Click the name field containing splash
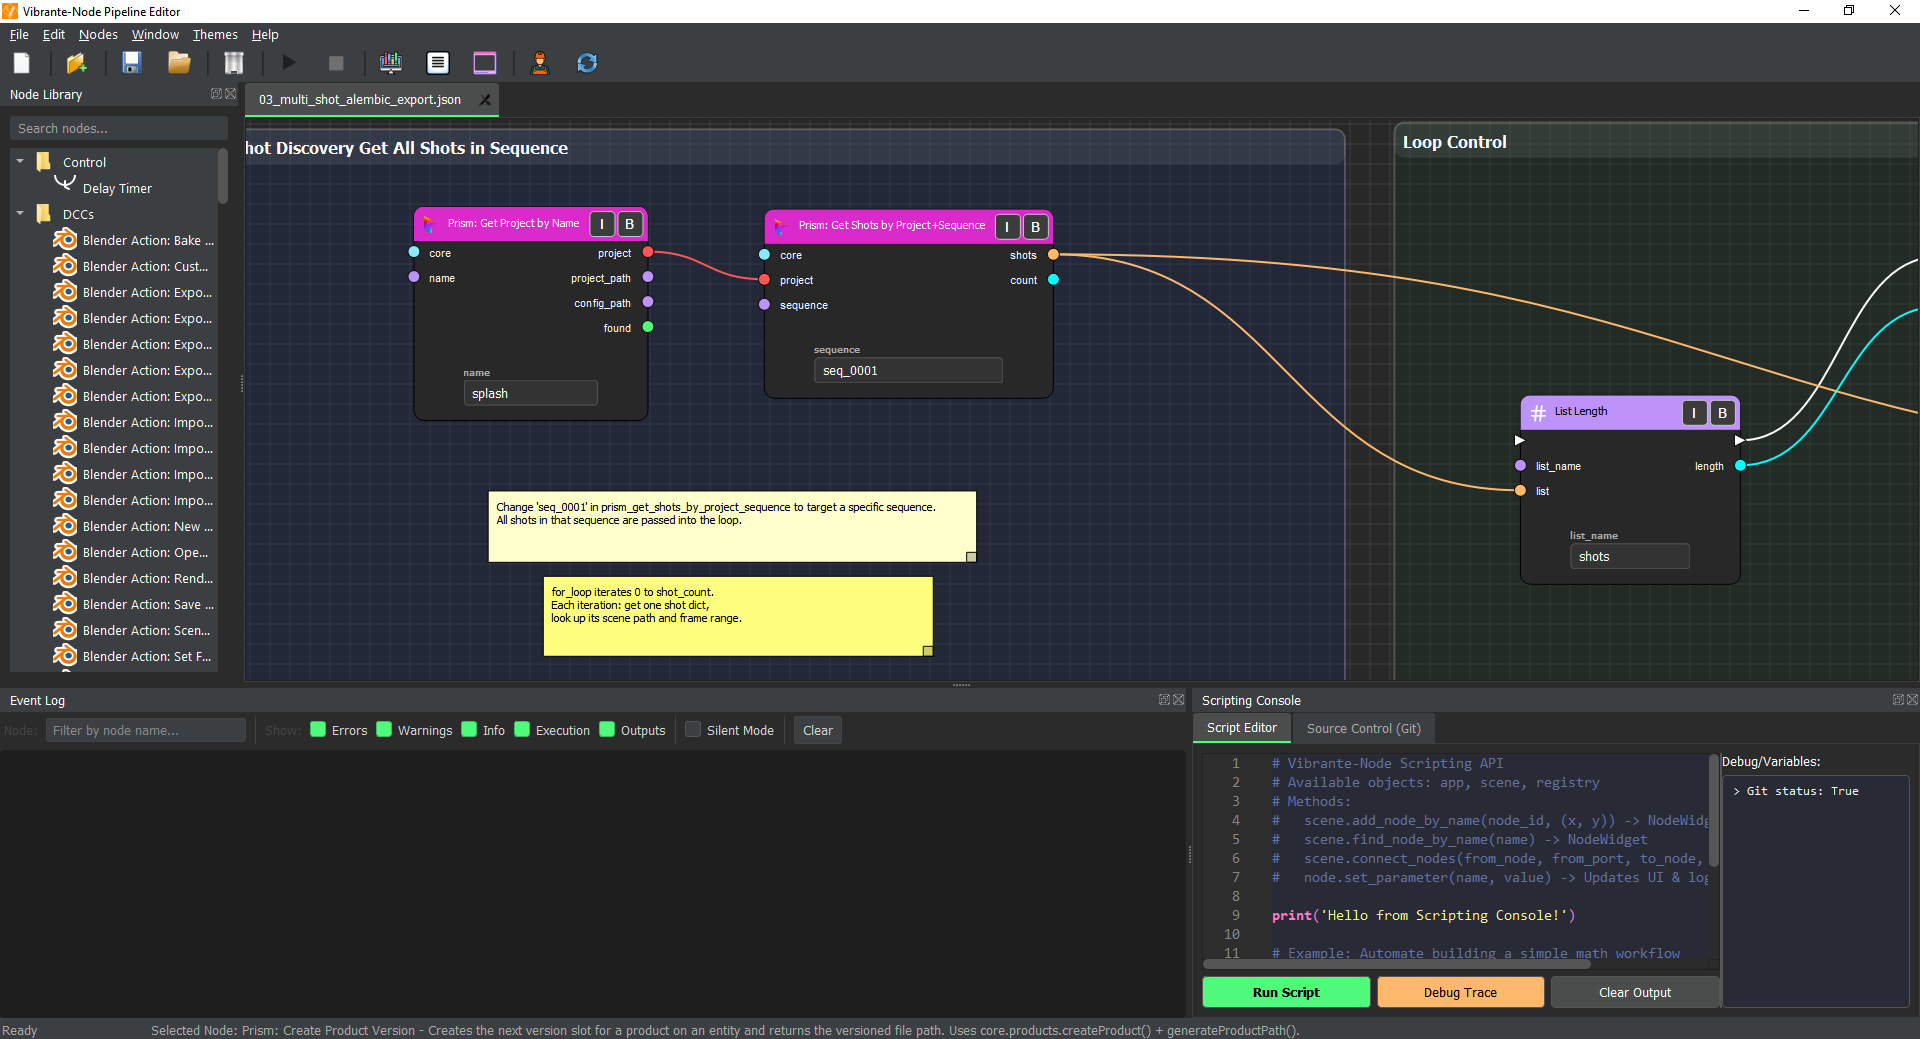The image size is (1920, 1039). (x=530, y=393)
